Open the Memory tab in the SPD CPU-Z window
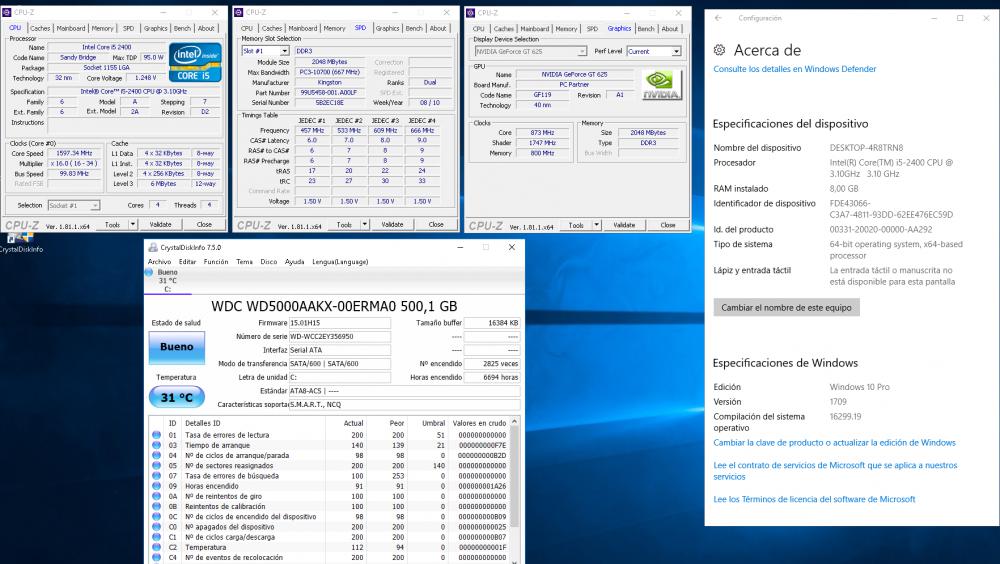Image resolution: width=1000 pixels, height=564 pixels. point(334,29)
